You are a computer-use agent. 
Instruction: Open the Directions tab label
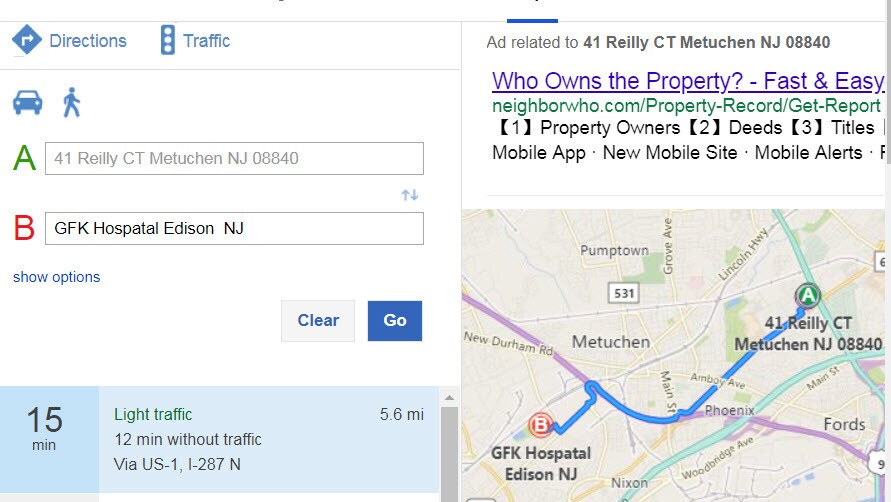(x=88, y=40)
